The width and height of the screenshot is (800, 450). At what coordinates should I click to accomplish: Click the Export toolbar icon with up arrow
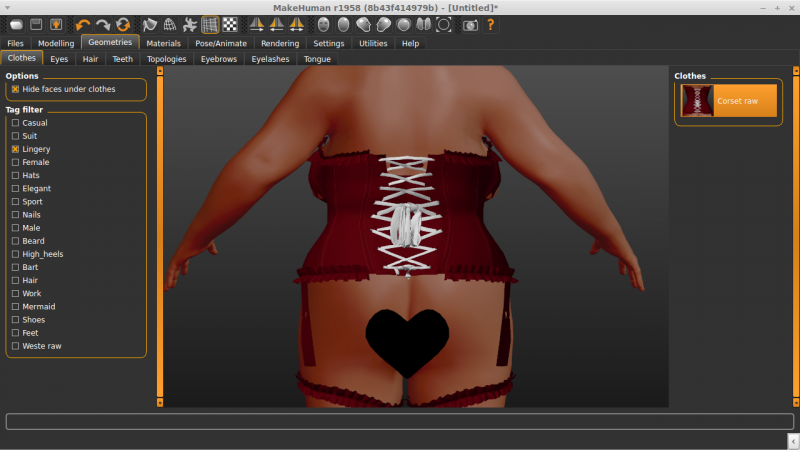click(56, 24)
